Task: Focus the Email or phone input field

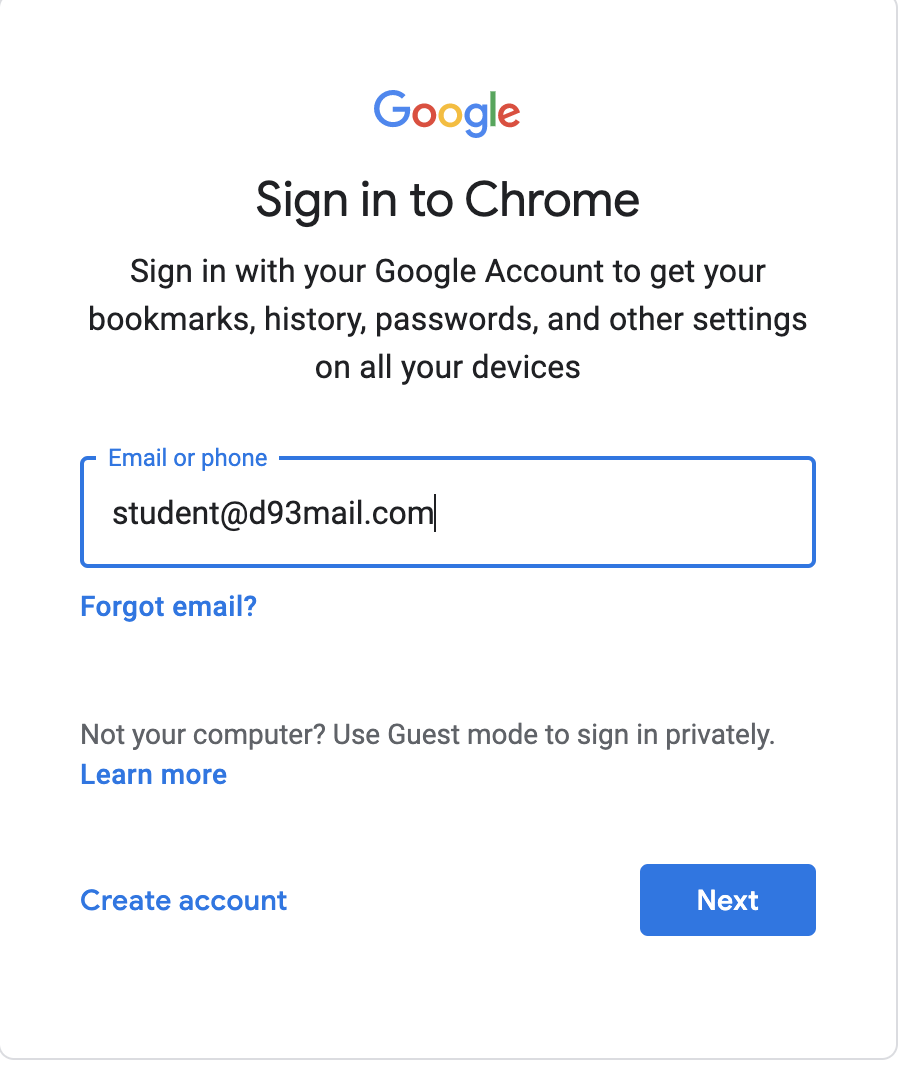Action: (620, 514)
